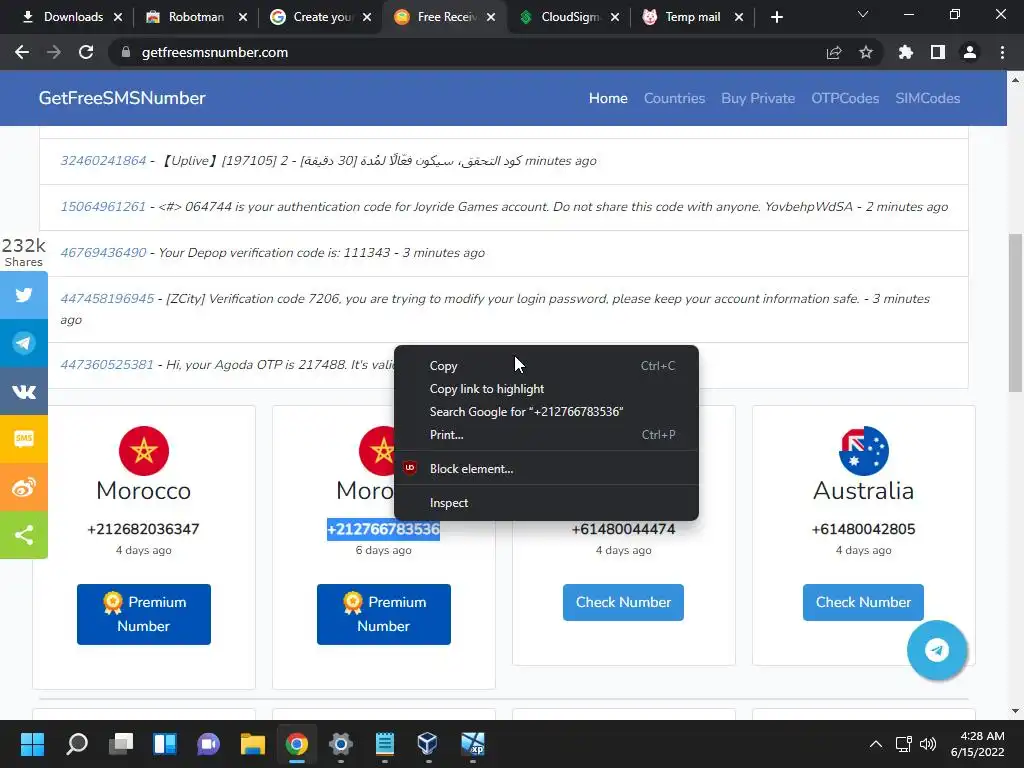Image resolution: width=1024 pixels, height=768 pixels.
Task: Open Countries in the site navigation
Action: 674,98
